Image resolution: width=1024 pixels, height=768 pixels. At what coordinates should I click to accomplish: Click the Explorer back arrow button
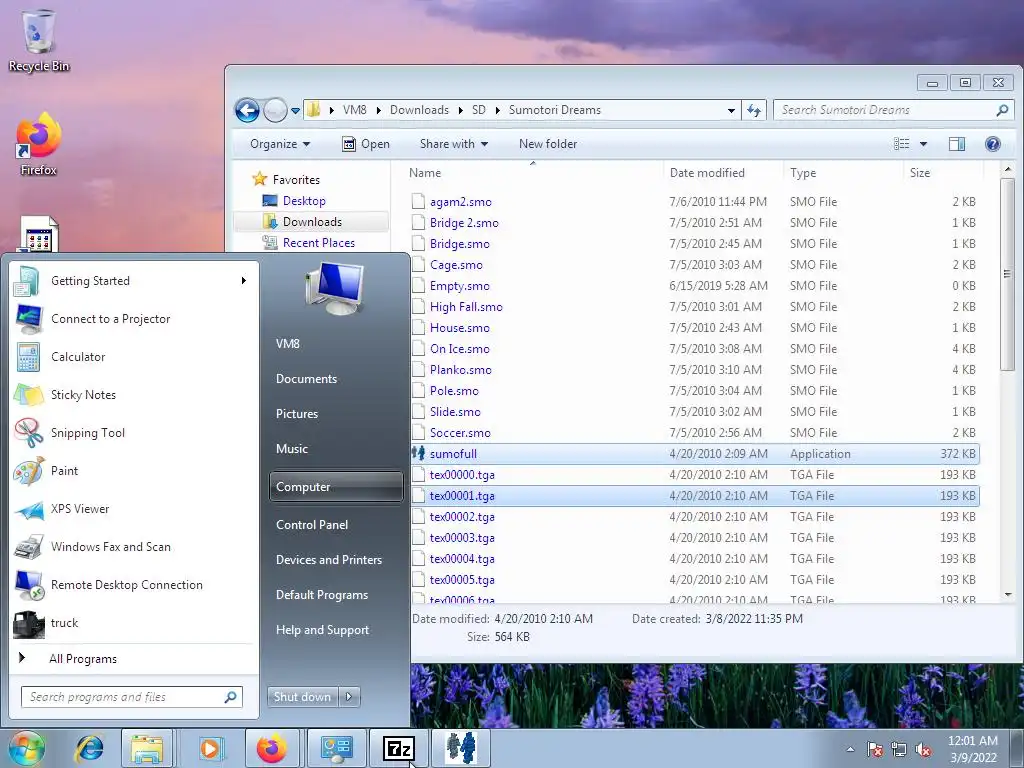click(248, 110)
